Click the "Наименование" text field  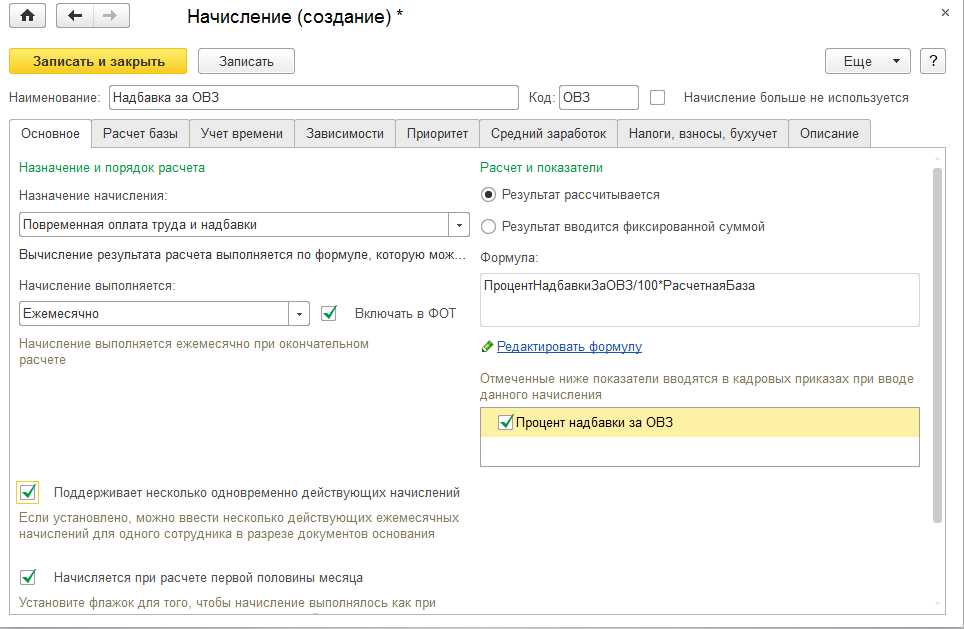coord(313,98)
